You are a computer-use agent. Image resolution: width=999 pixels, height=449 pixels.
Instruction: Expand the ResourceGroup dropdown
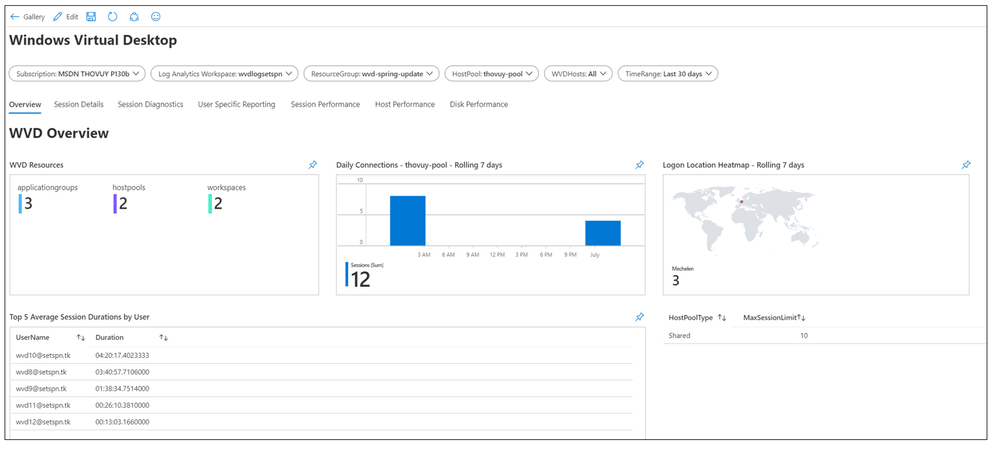372,74
